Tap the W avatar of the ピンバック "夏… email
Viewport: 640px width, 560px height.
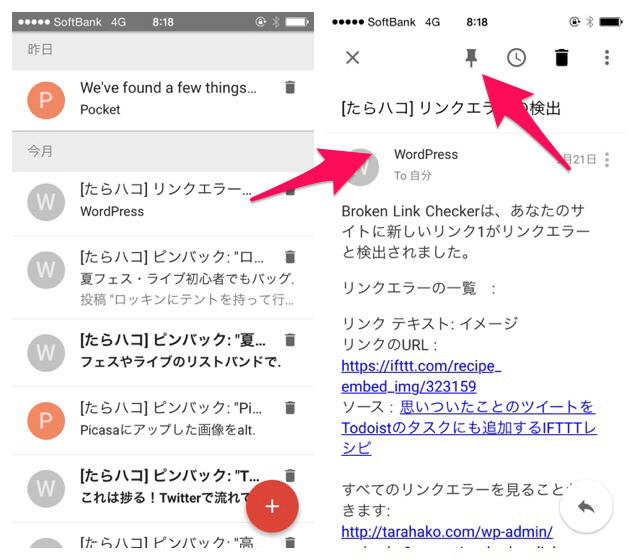point(46,353)
